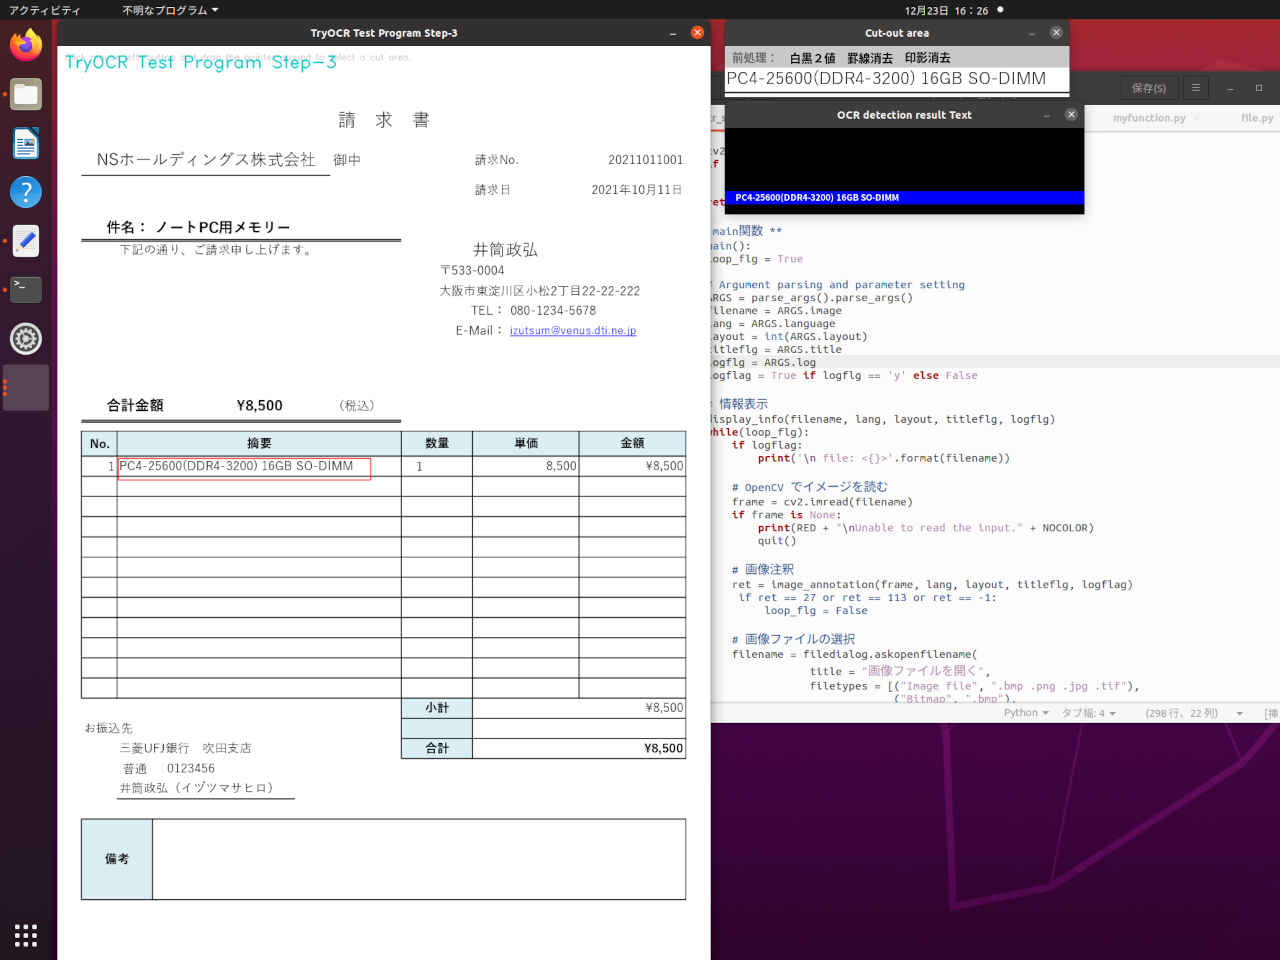This screenshot has width=1280, height=960.
Task: Open Python language dropdown in status bar
Action: [x=1026, y=713]
